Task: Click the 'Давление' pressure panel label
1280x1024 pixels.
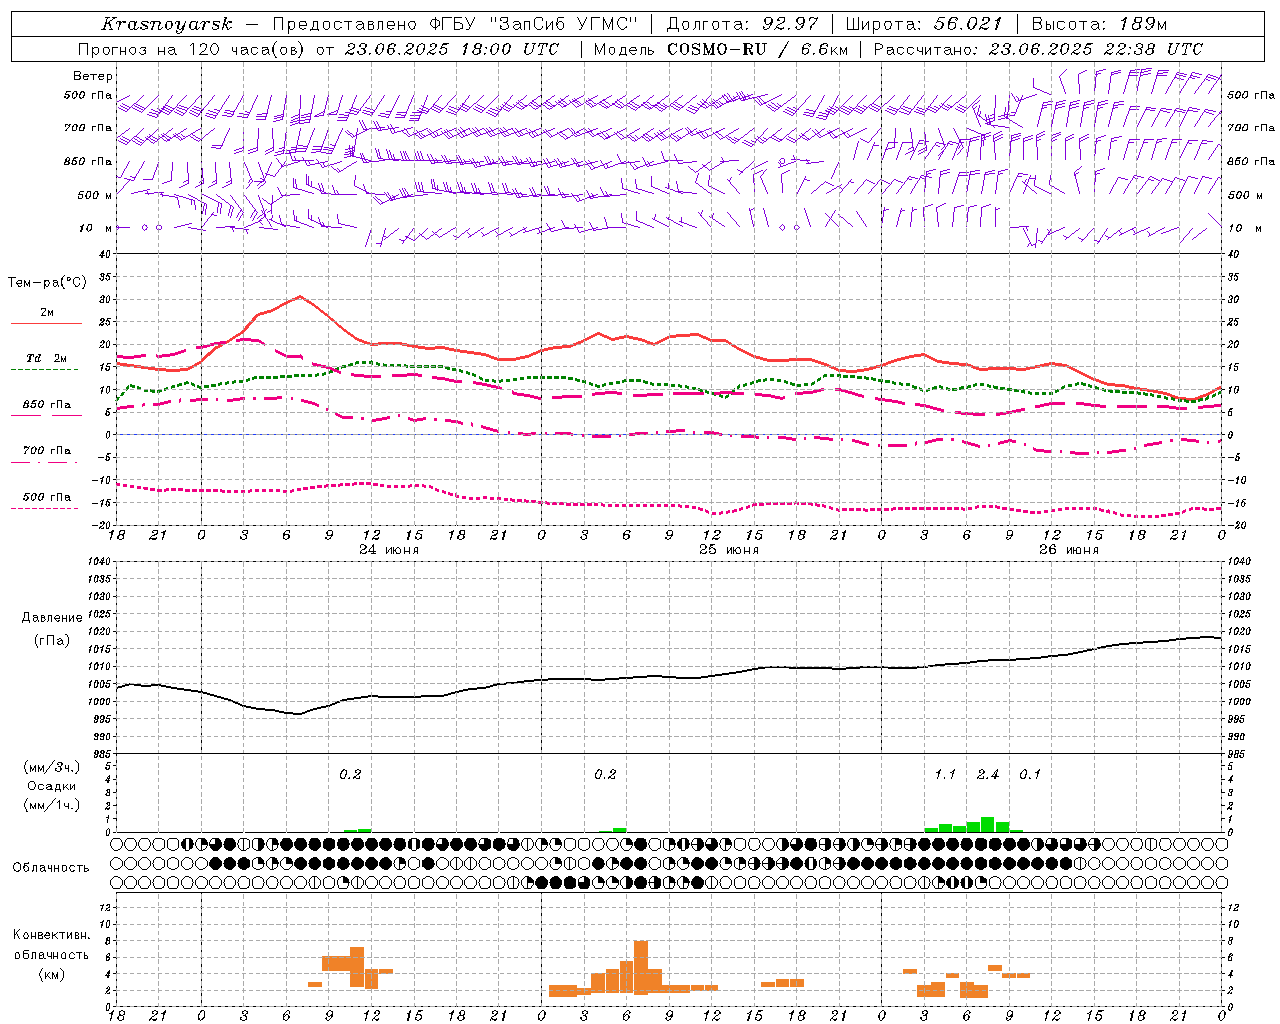Action: [x=52, y=618]
